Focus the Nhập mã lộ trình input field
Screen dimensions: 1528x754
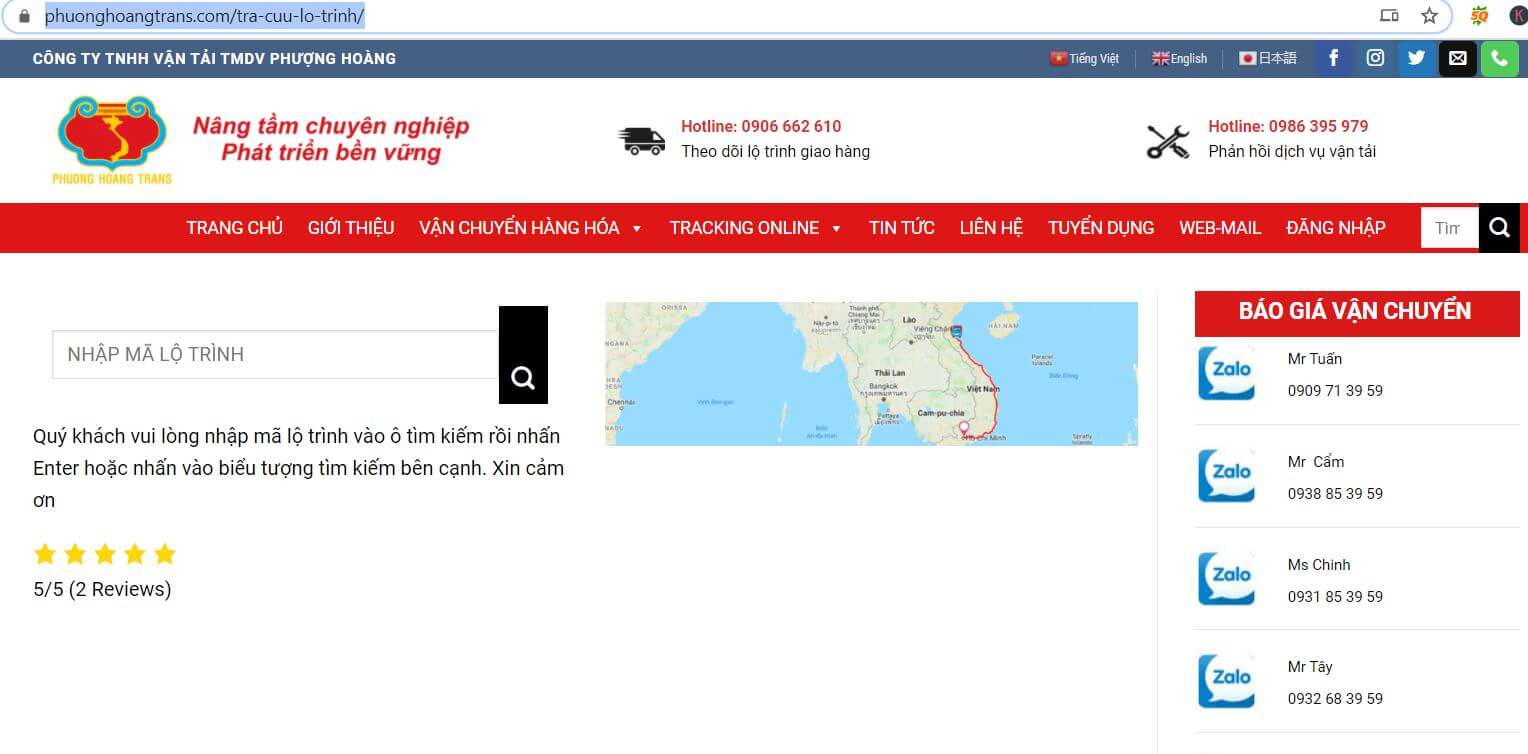point(276,354)
